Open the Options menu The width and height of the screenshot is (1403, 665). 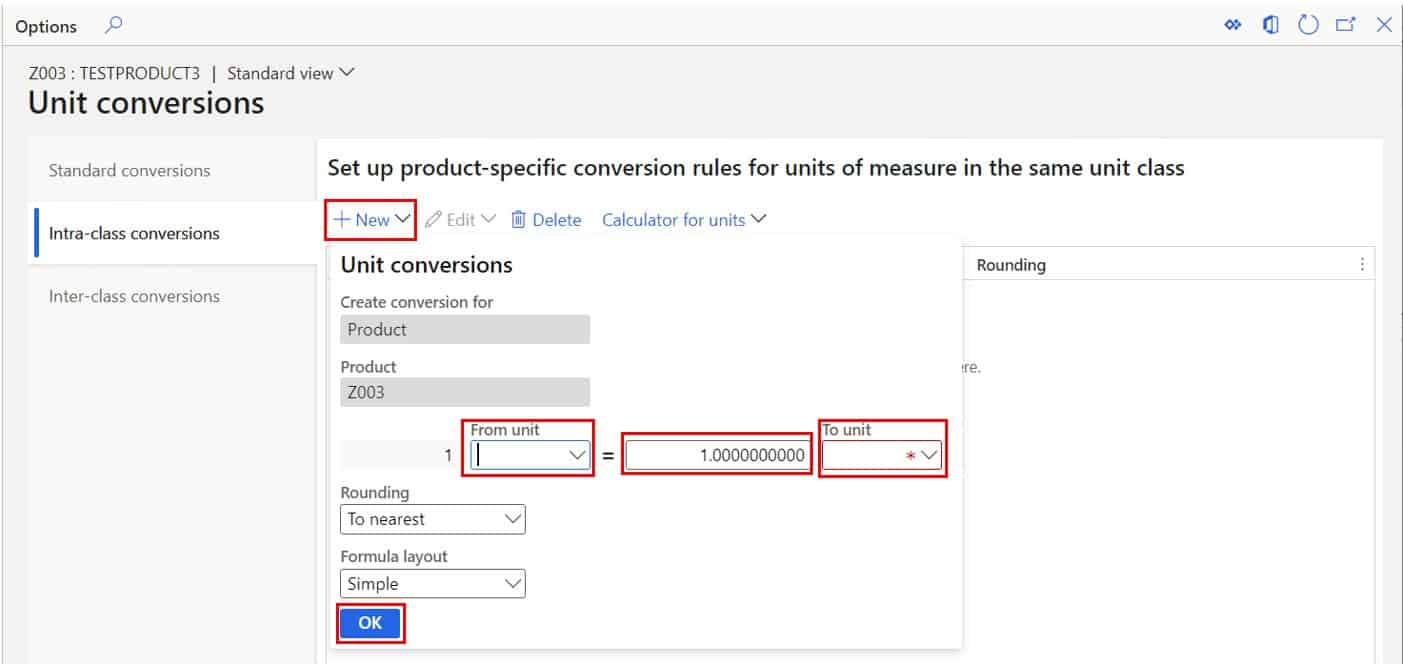click(46, 25)
